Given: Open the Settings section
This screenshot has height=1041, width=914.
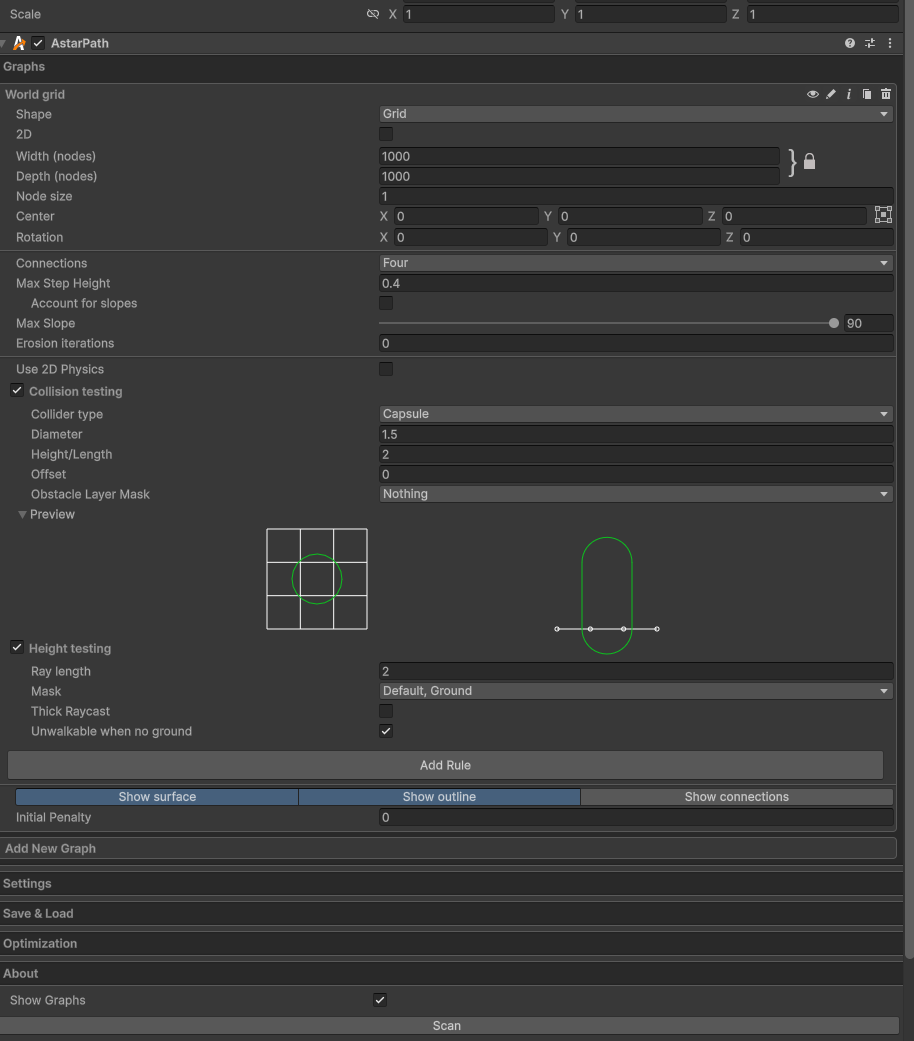Looking at the screenshot, I should click(x=27, y=883).
